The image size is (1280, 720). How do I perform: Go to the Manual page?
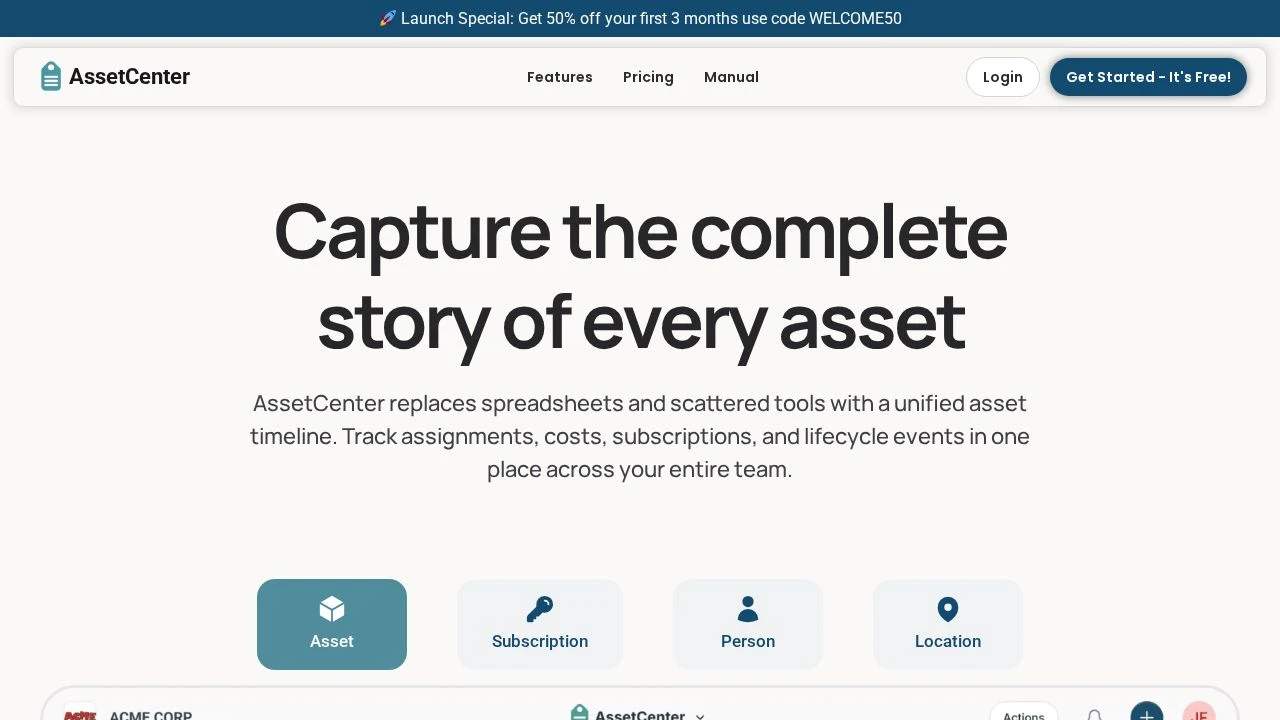731,77
